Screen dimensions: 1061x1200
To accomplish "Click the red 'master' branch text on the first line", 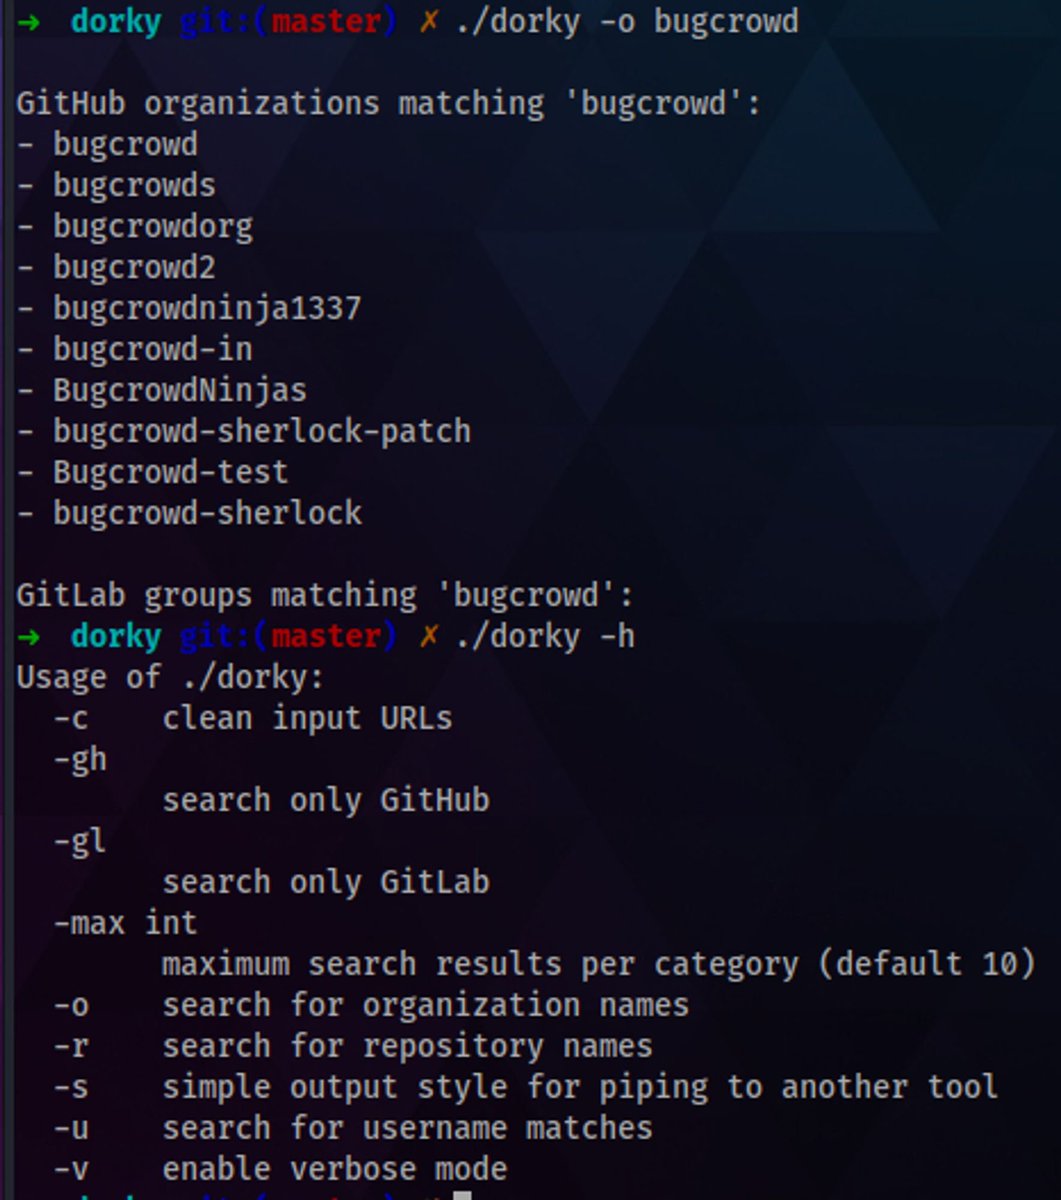I will [x=325, y=22].
